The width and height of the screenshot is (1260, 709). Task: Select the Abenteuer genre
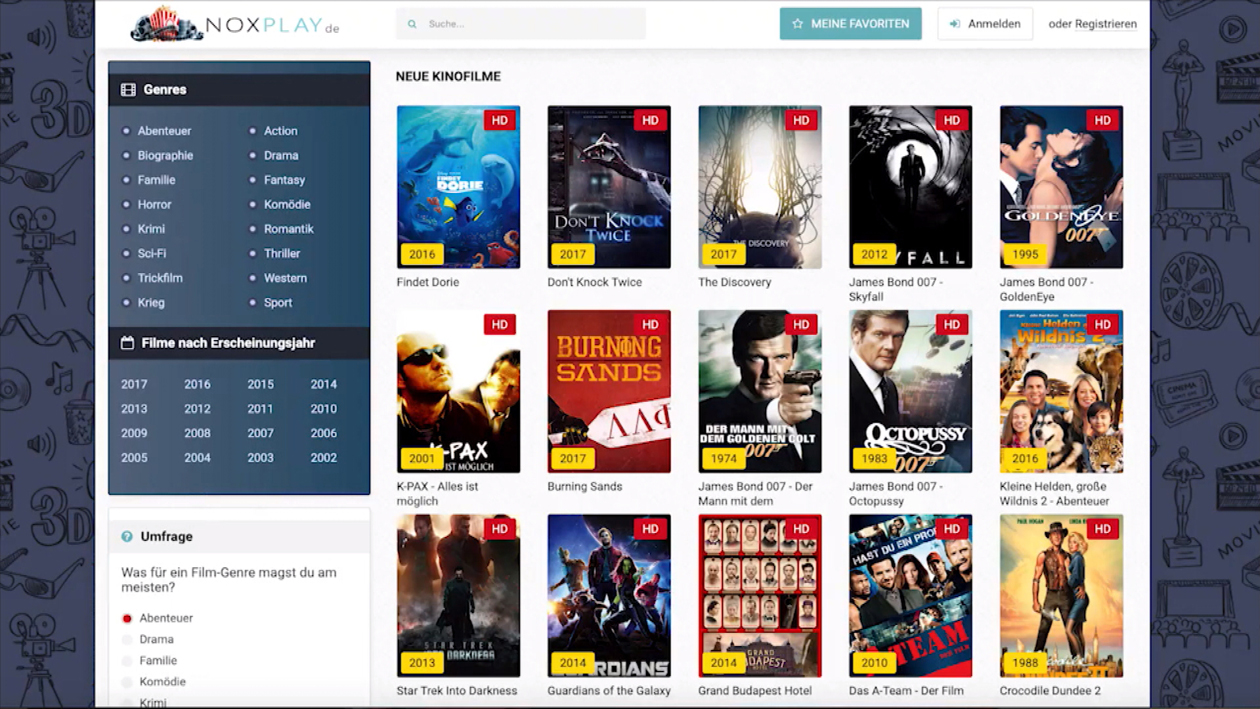164,131
